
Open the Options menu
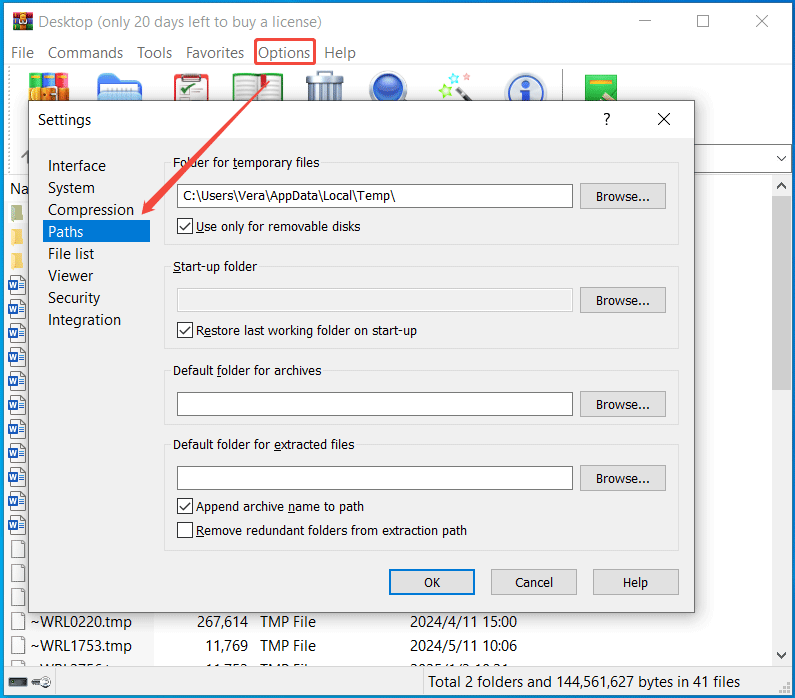click(x=284, y=53)
